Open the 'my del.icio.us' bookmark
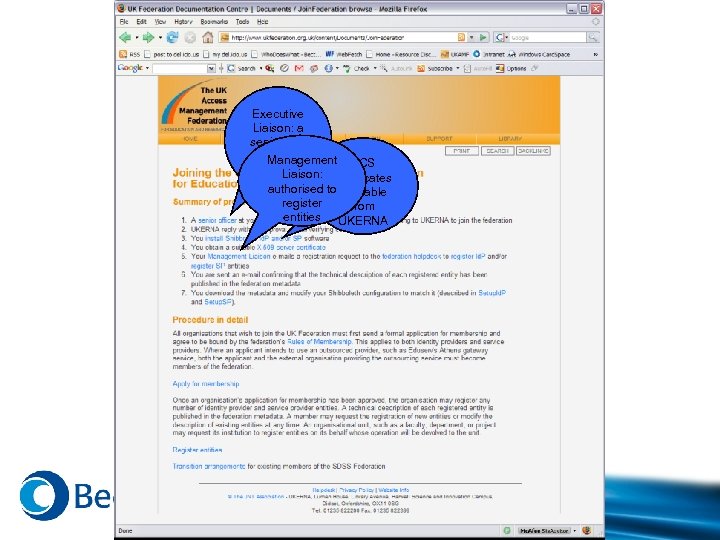 (x=225, y=54)
